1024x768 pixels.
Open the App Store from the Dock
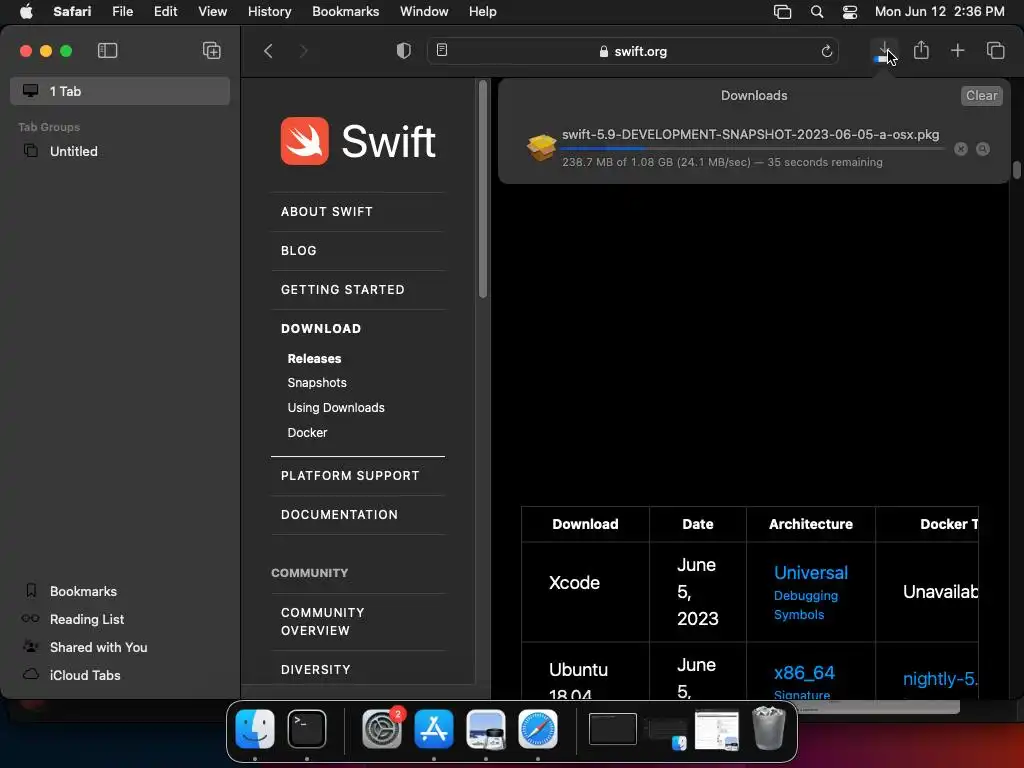434,729
